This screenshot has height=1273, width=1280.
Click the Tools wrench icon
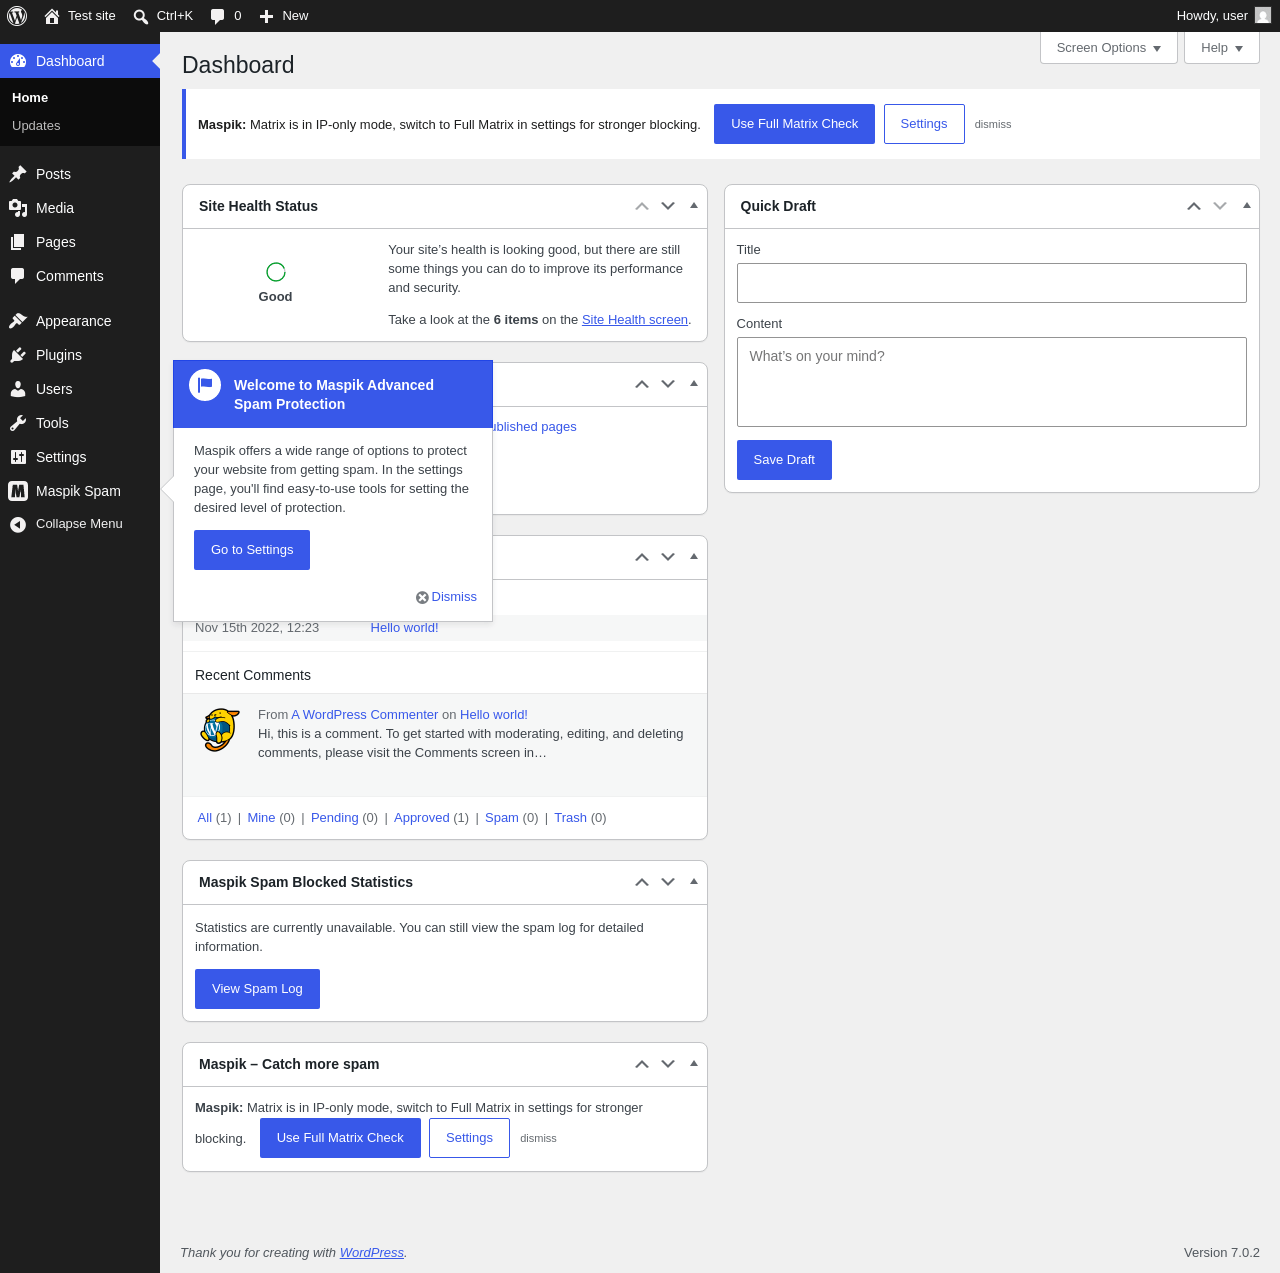pos(18,423)
